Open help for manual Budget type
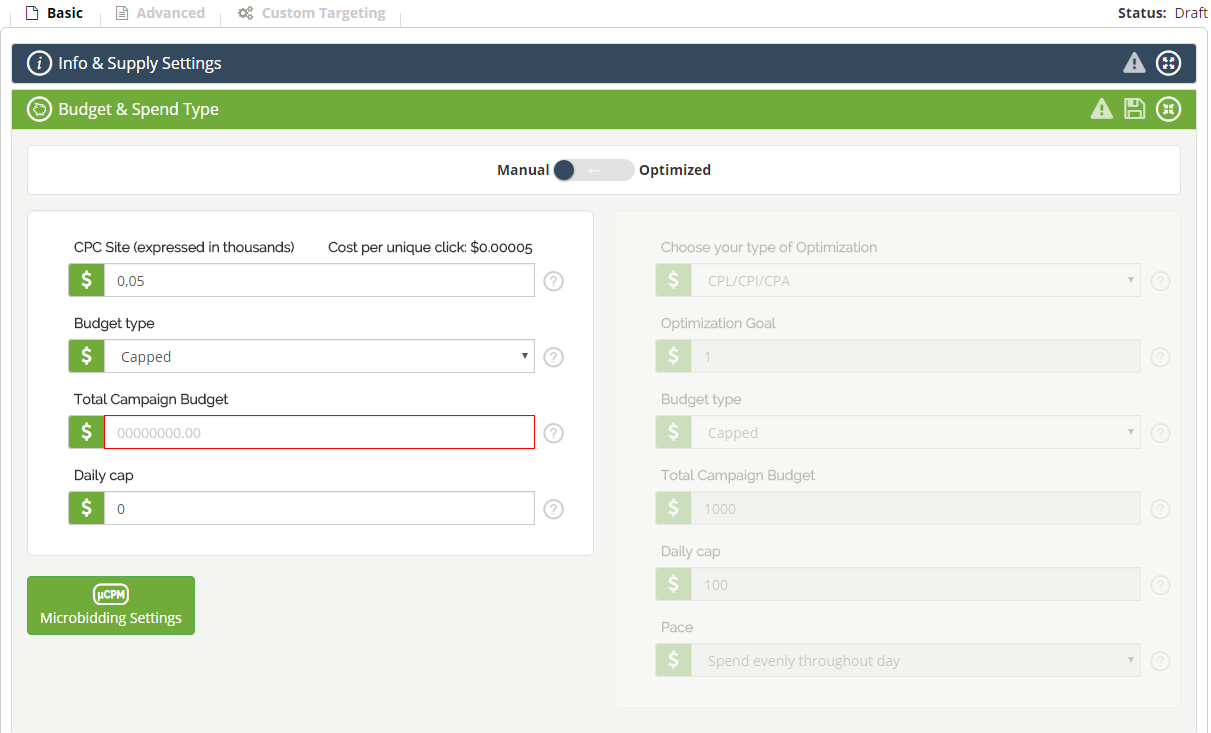 point(553,357)
